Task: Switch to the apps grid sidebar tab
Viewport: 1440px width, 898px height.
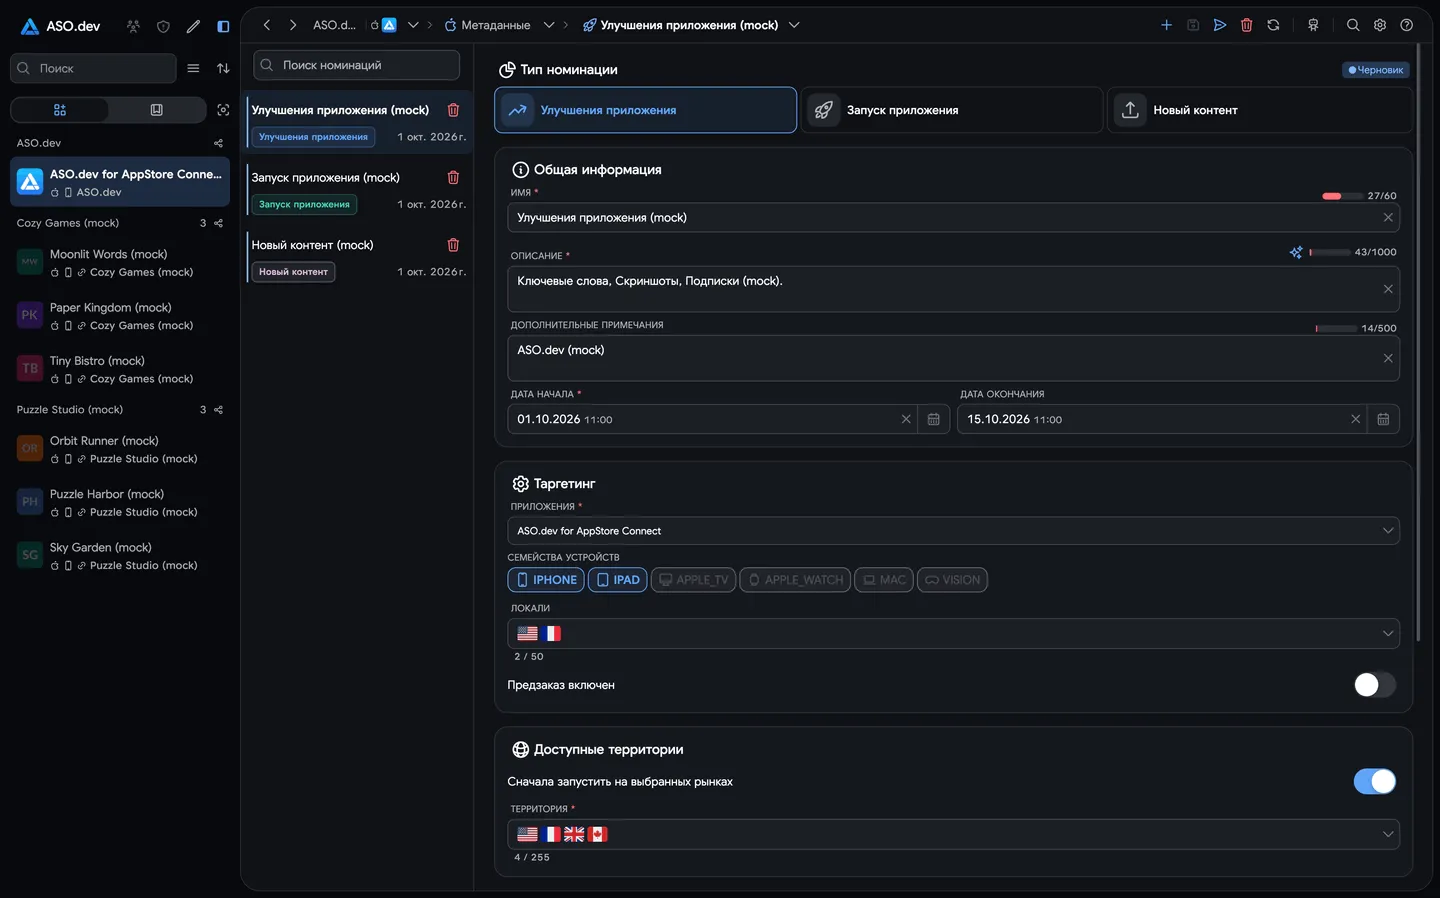Action: [x=60, y=110]
